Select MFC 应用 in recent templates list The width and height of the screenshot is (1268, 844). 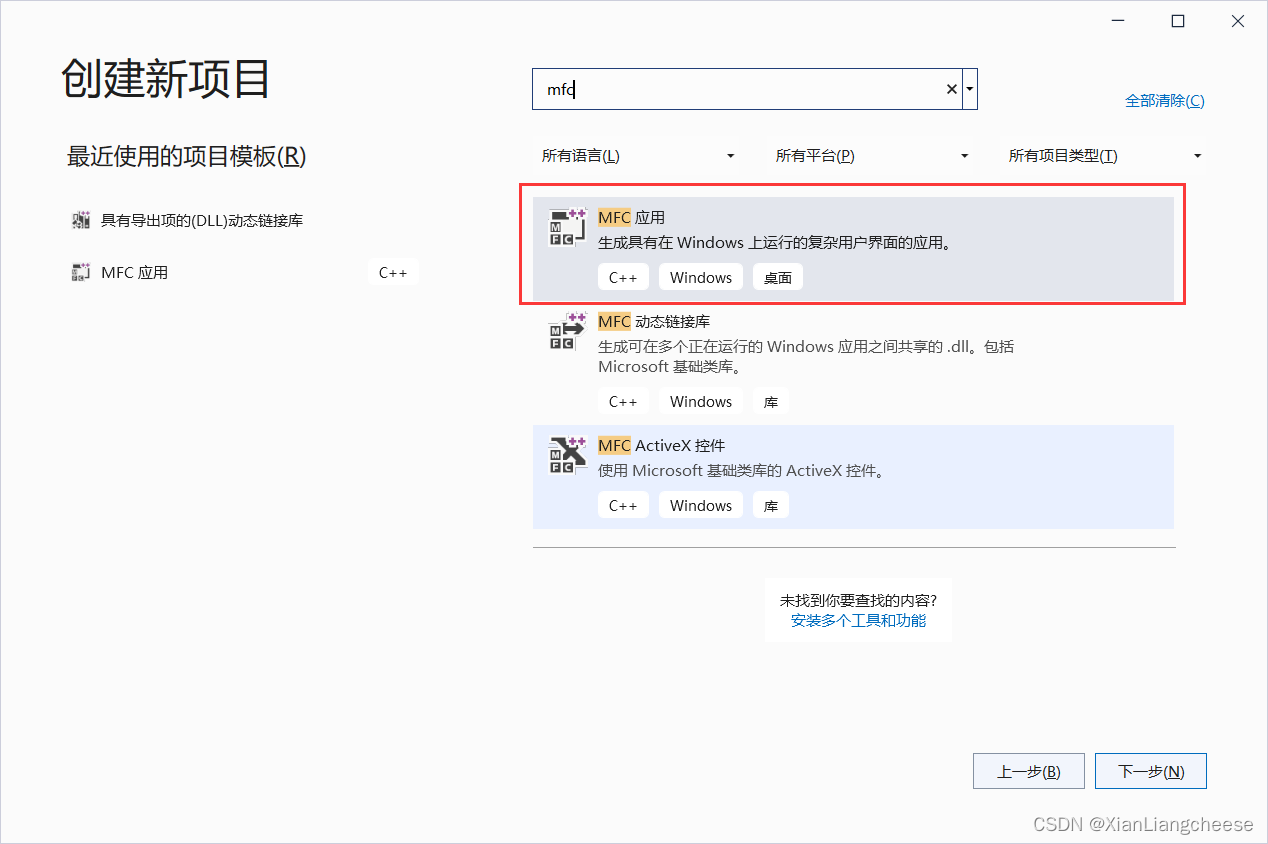(134, 272)
